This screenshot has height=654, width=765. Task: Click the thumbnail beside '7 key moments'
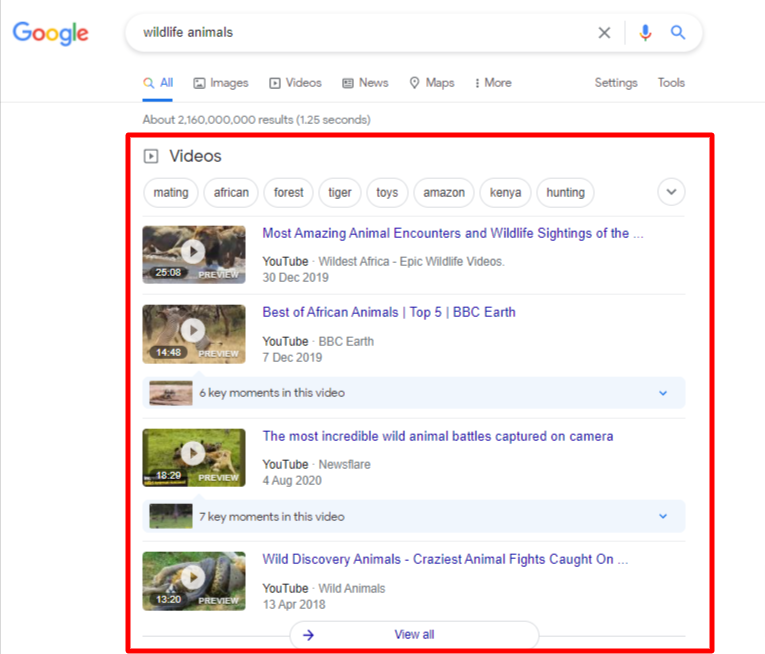pos(171,516)
